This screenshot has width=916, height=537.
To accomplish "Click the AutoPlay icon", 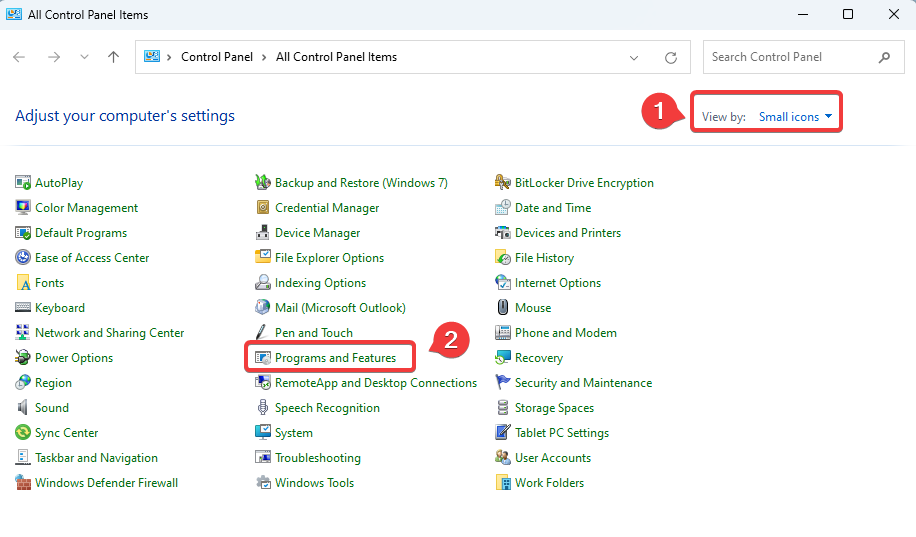I will click(x=24, y=183).
